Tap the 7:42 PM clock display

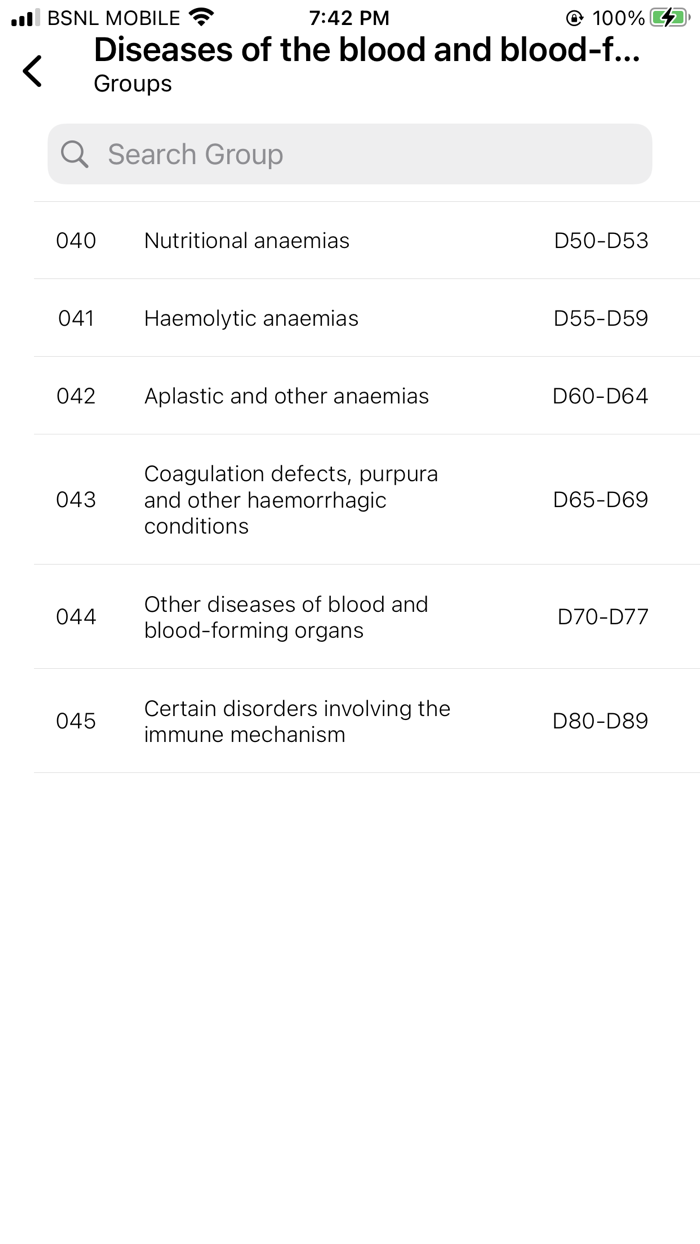pos(350,17)
